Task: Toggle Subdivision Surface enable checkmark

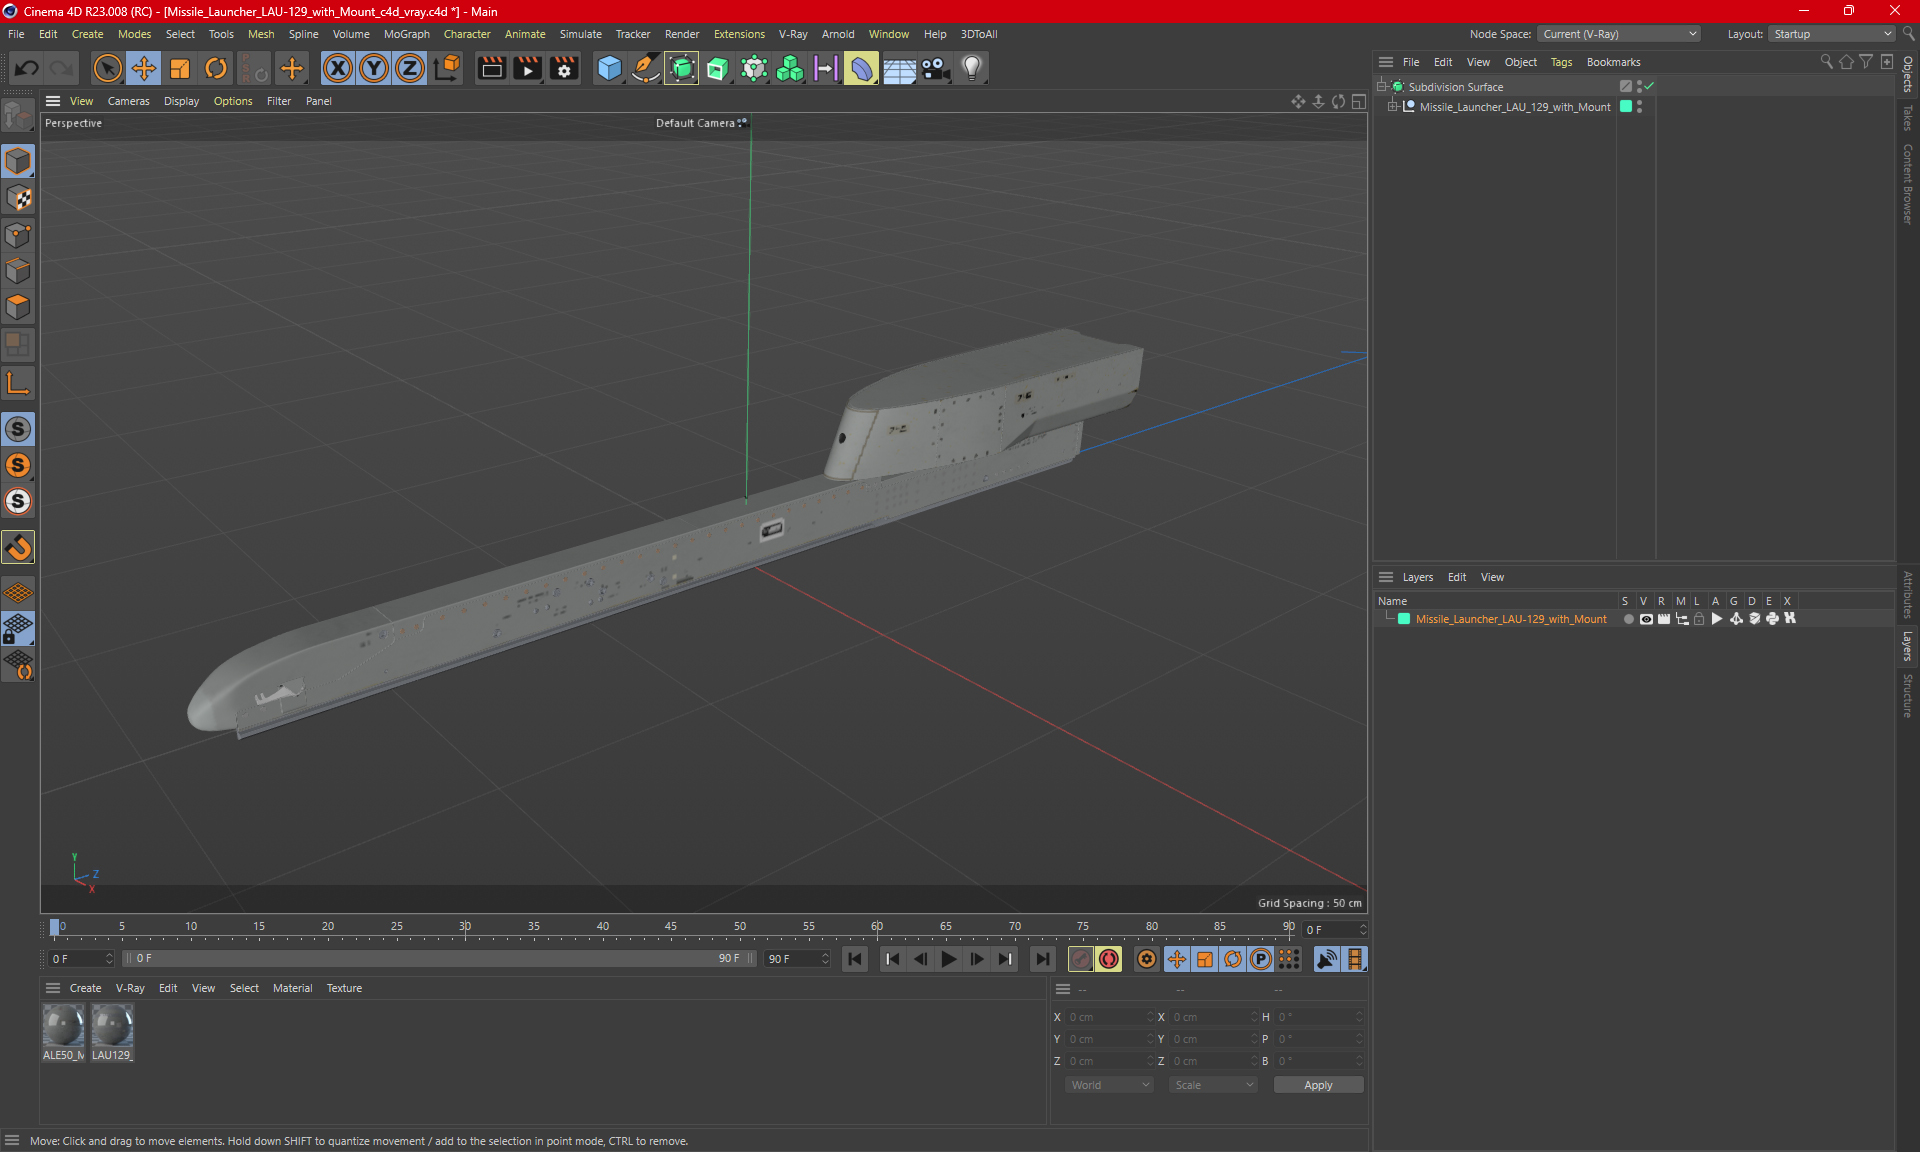Action: (1649, 87)
